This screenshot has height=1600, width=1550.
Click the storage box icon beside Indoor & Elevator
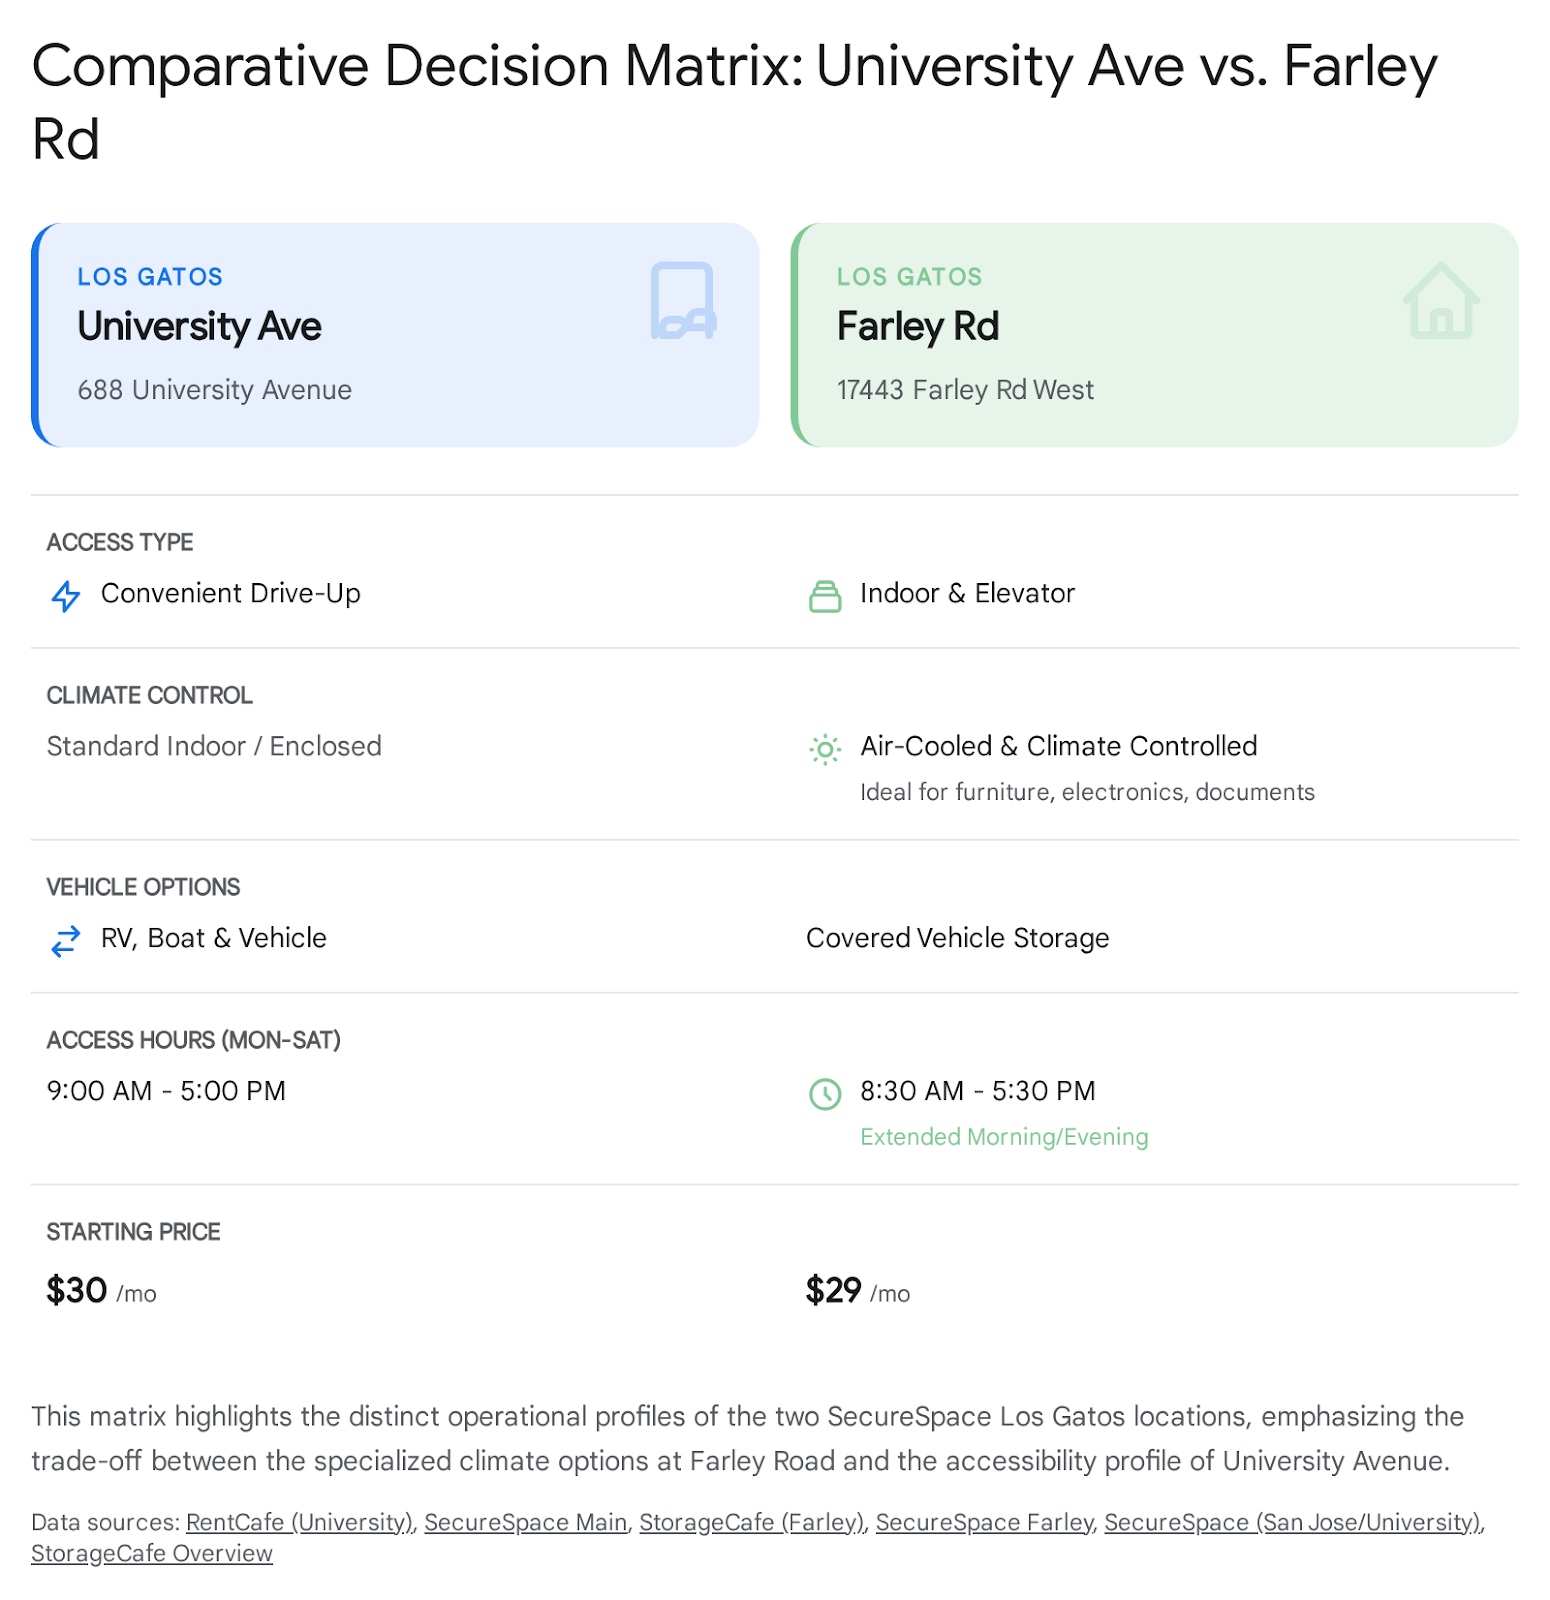(825, 596)
